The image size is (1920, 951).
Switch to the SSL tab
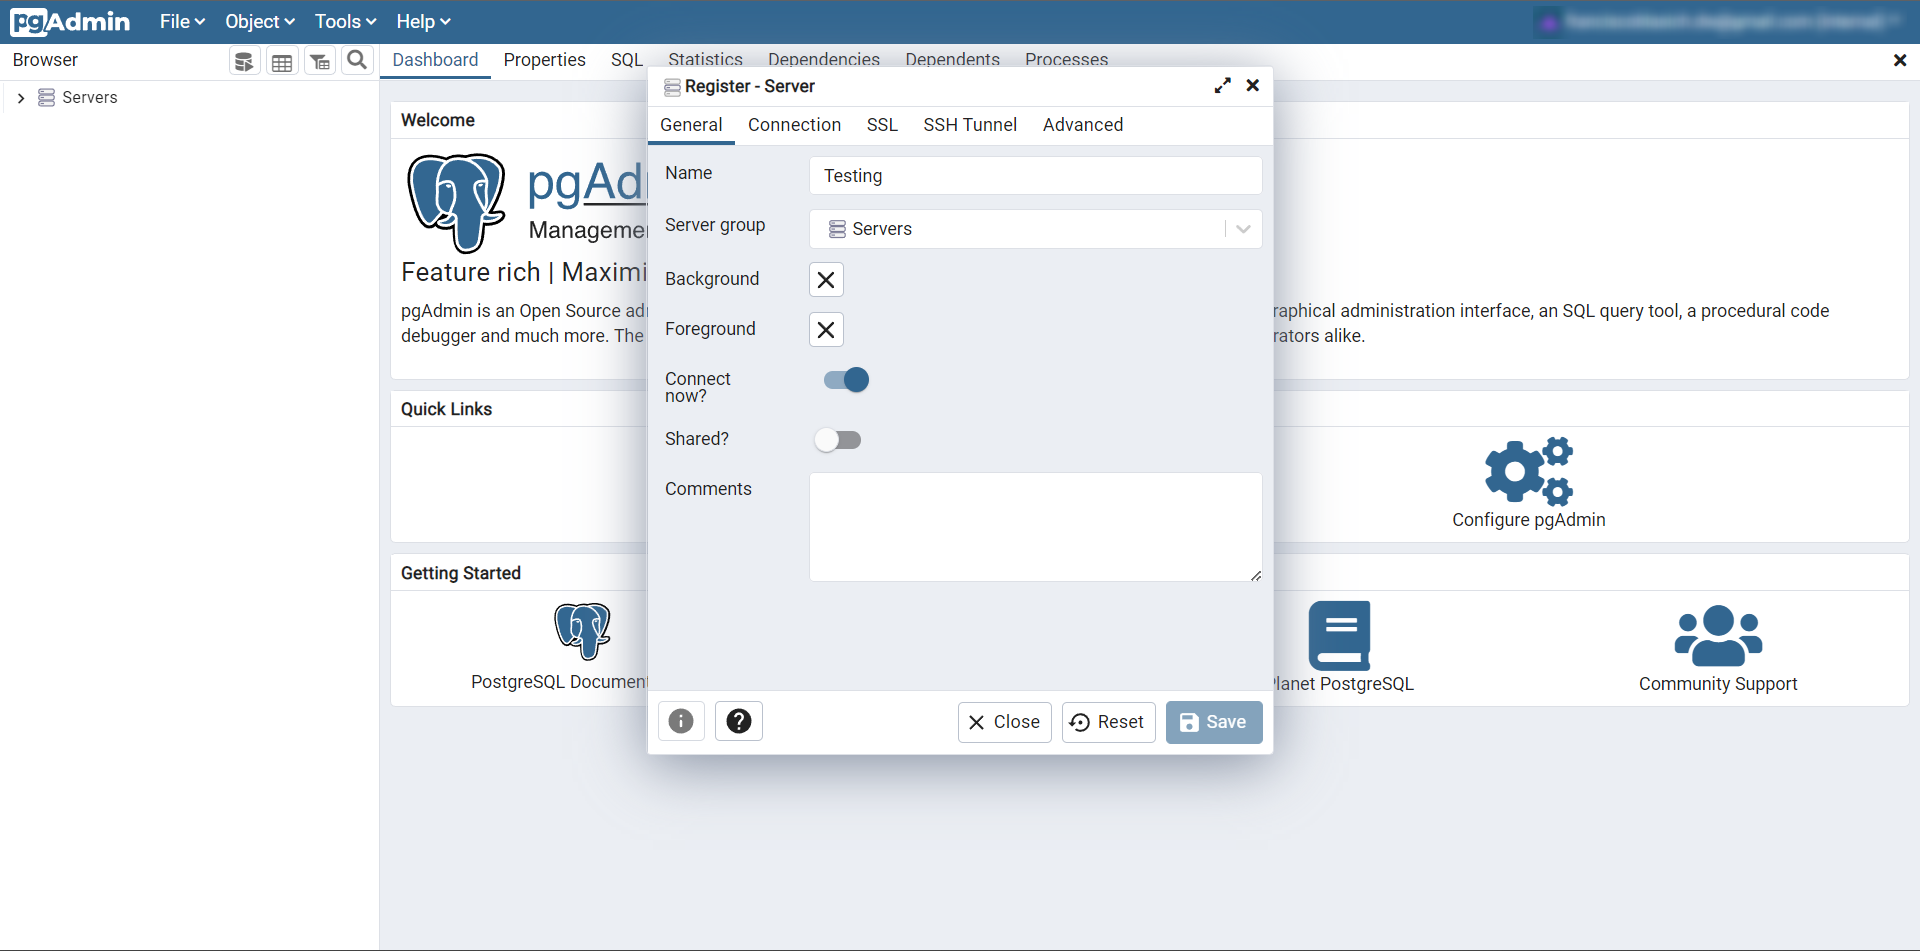click(x=882, y=125)
